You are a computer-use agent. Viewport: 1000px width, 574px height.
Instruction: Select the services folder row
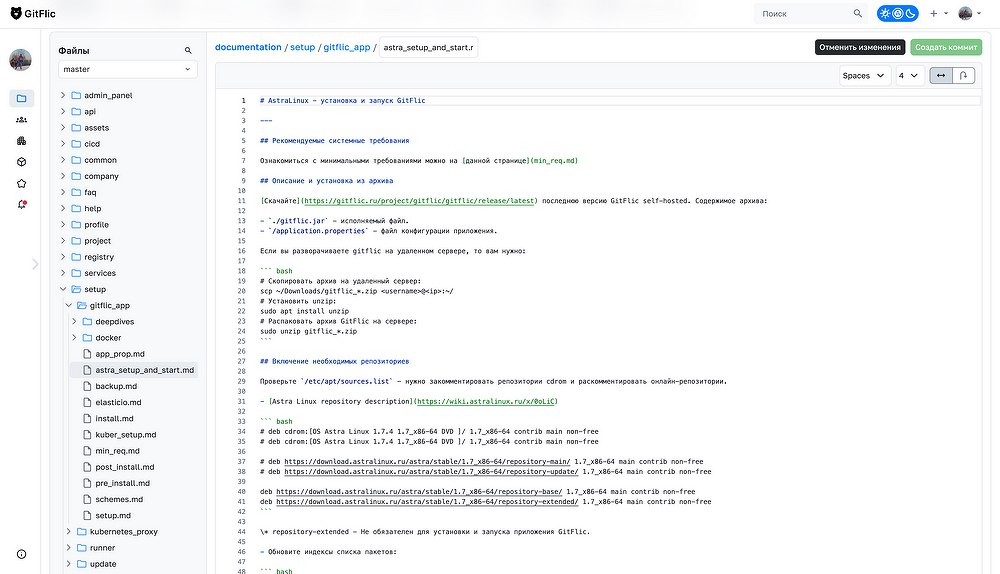click(128, 273)
